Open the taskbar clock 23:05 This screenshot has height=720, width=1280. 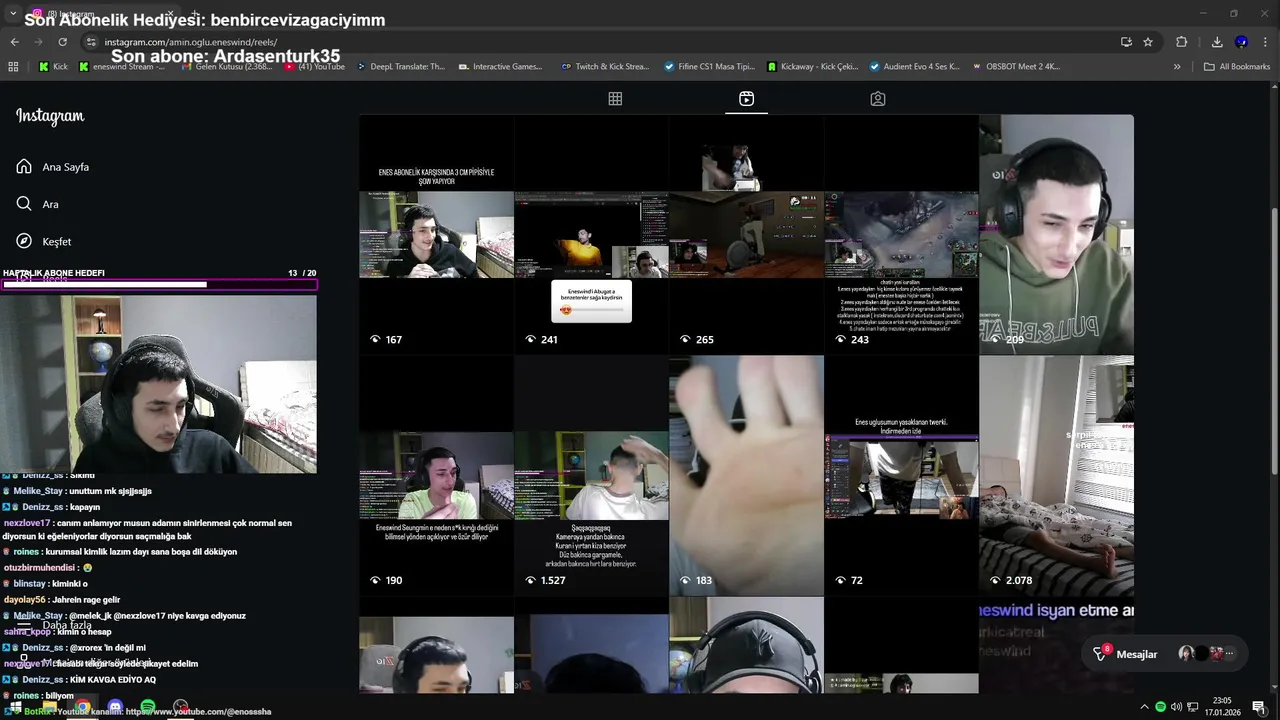pos(1221,706)
